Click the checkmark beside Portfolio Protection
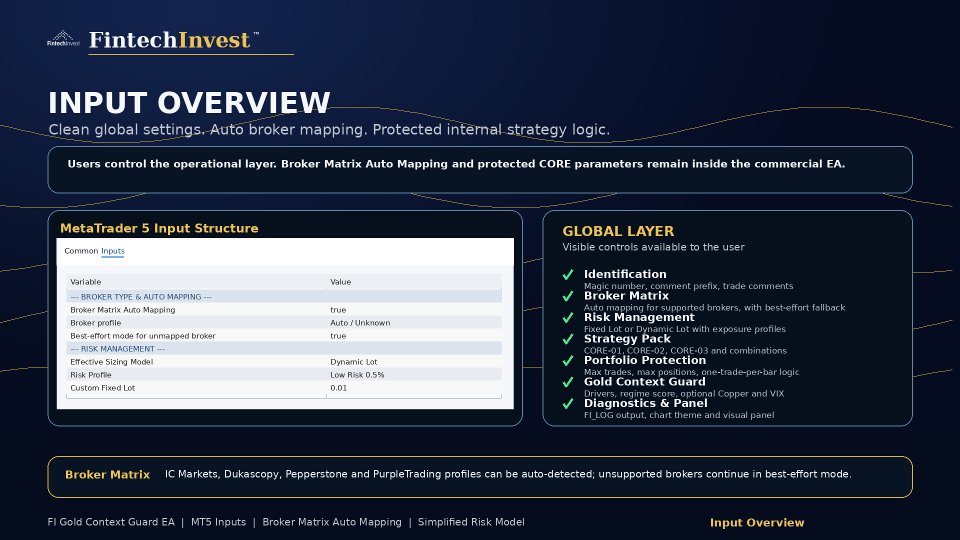Screen dimensions: 960x540 [568, 360]
